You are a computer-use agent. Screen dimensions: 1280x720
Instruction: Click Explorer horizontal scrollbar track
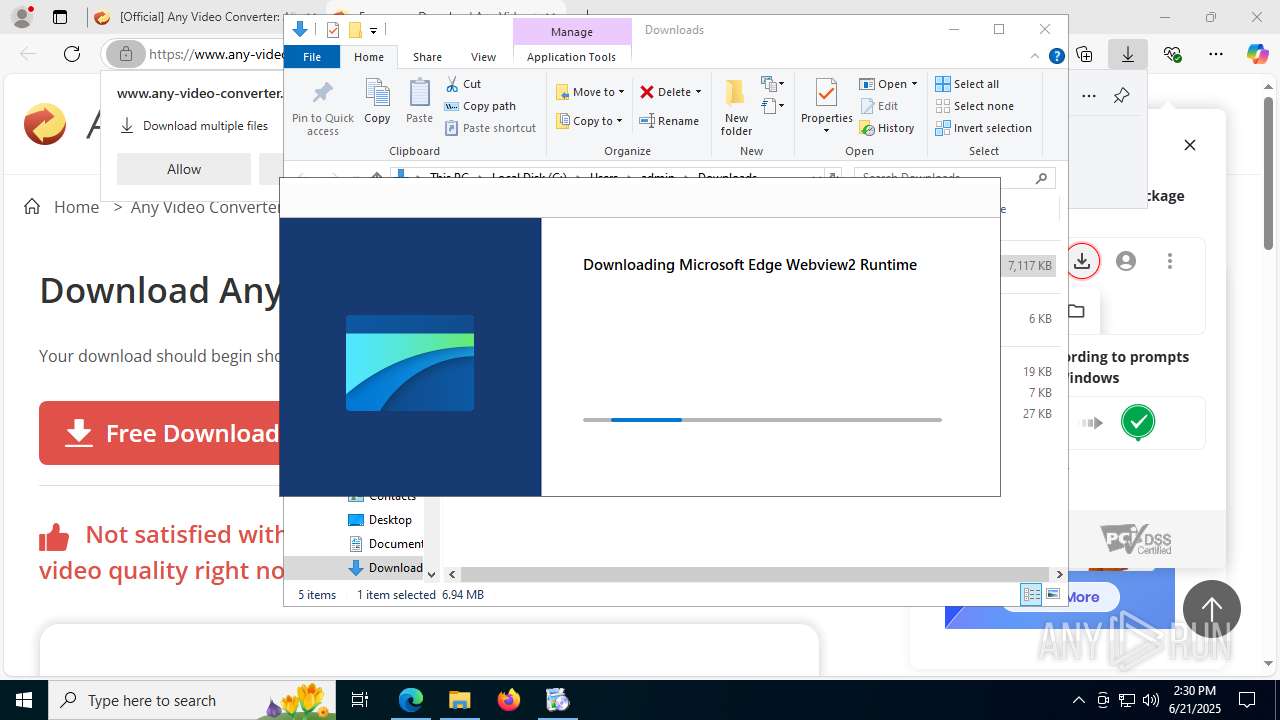[x=755, y=574]
